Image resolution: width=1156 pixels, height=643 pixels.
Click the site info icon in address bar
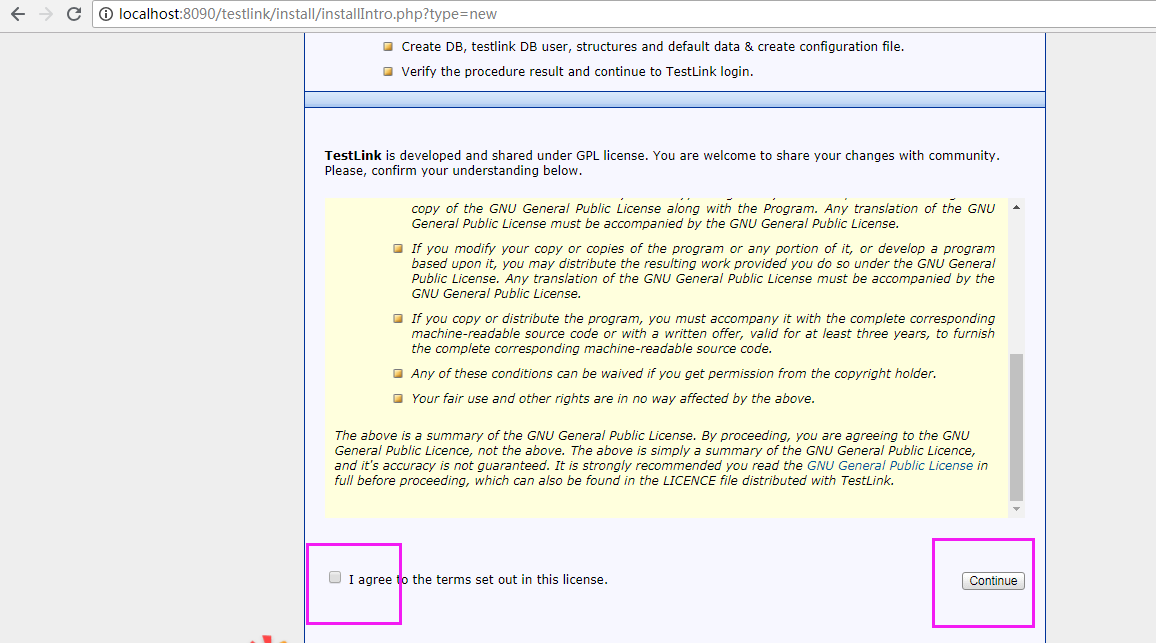point(106,14)
